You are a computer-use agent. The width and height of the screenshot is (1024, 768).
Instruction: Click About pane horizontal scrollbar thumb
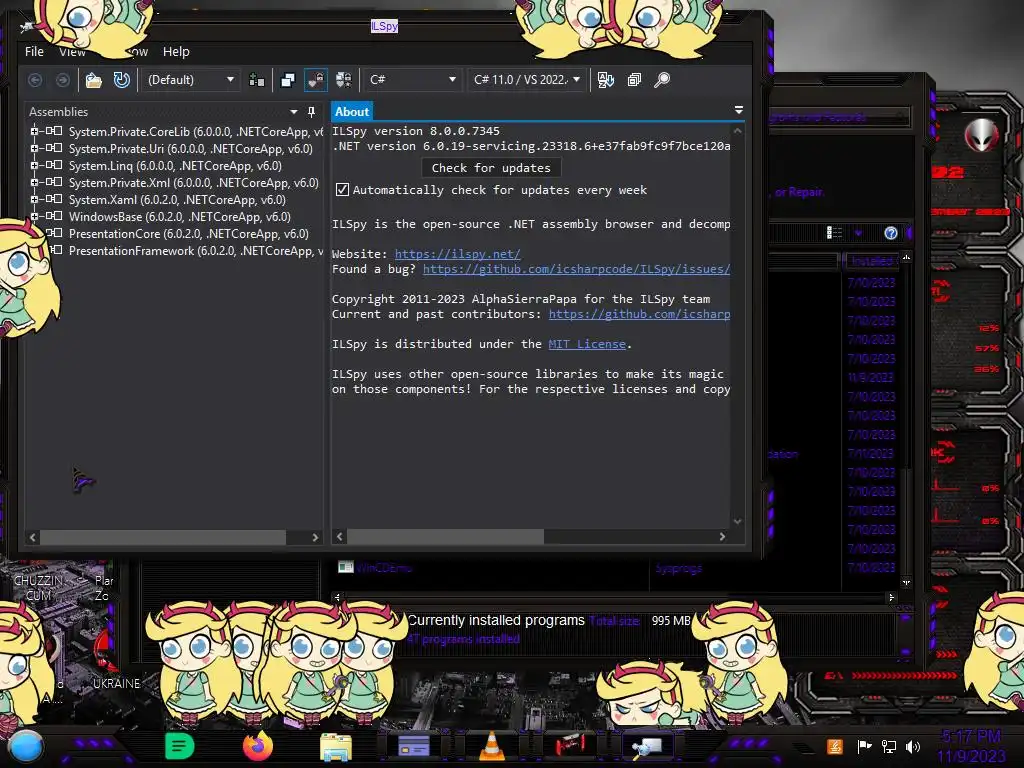click(x=445, y=537)
